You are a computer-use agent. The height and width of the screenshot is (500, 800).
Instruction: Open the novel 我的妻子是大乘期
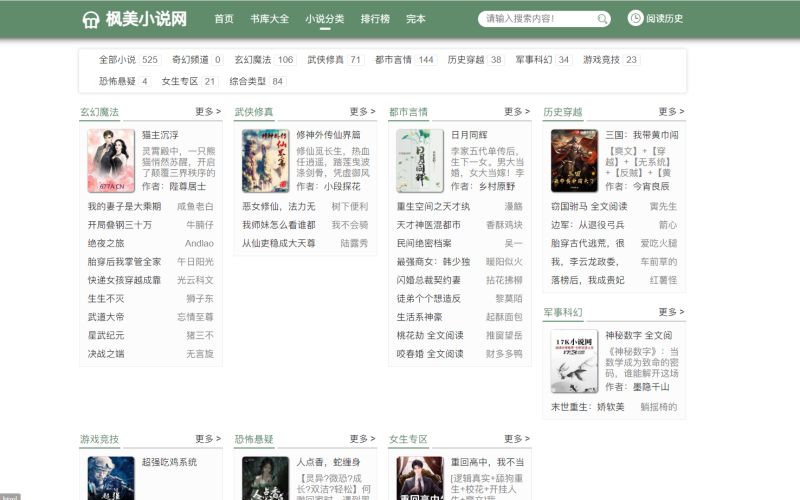click(124, 207)
